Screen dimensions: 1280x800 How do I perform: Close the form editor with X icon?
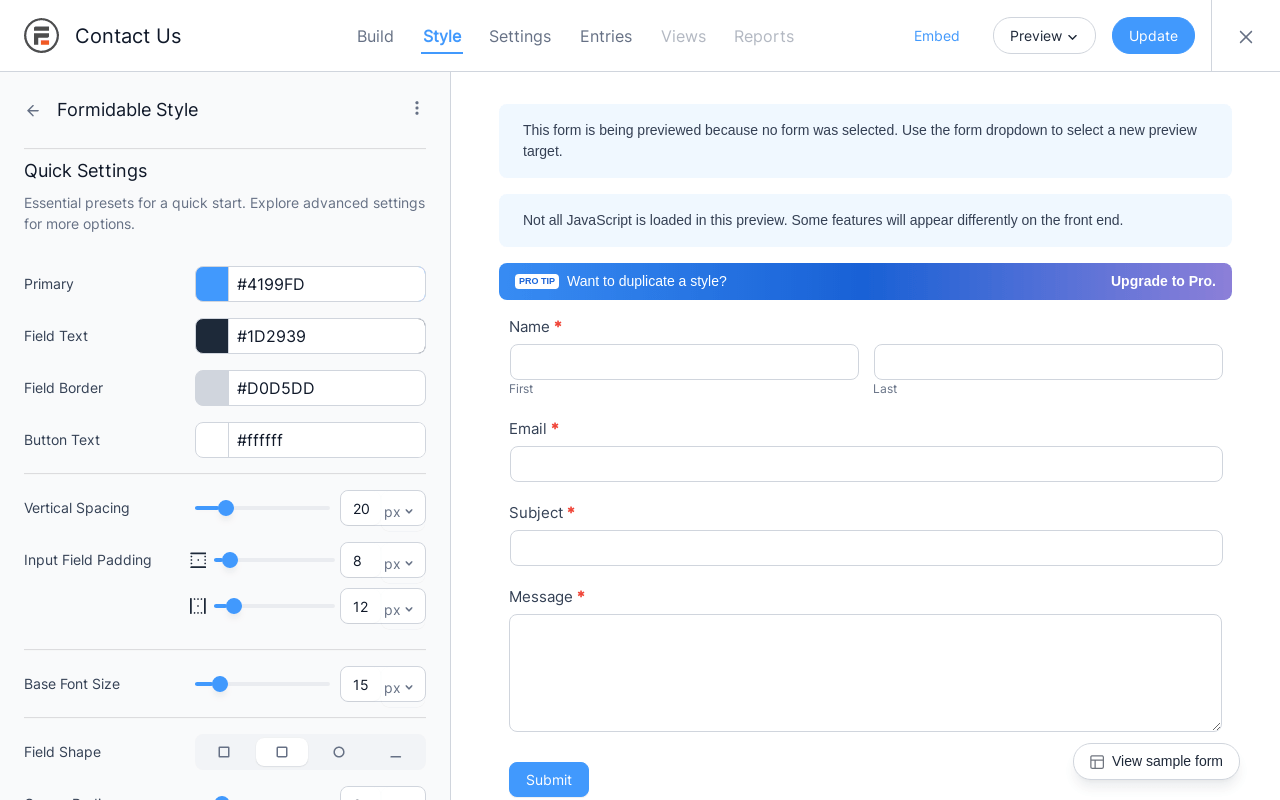point(1246,37)
